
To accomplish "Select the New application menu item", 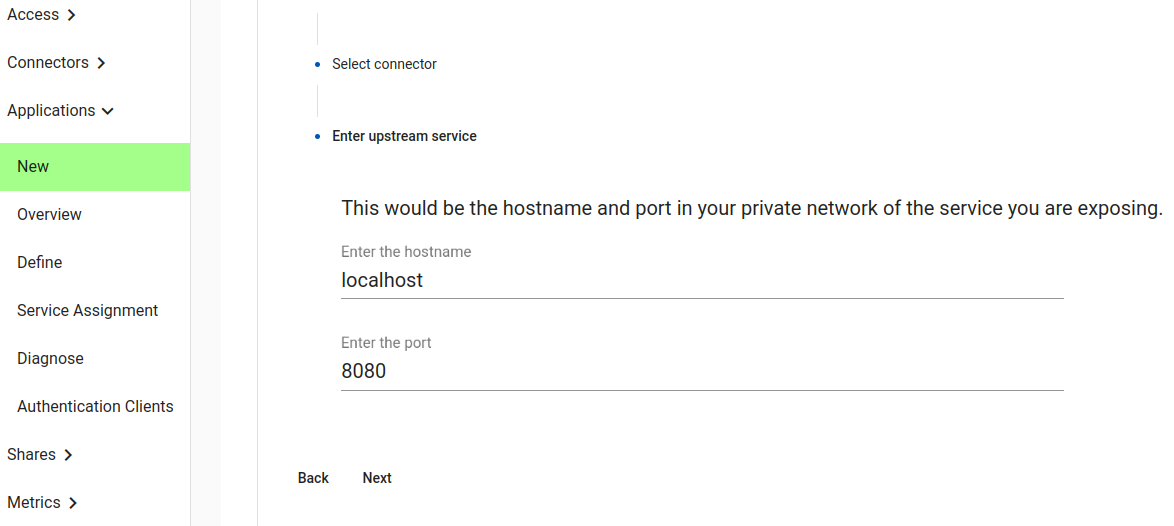I will (33, 167).
